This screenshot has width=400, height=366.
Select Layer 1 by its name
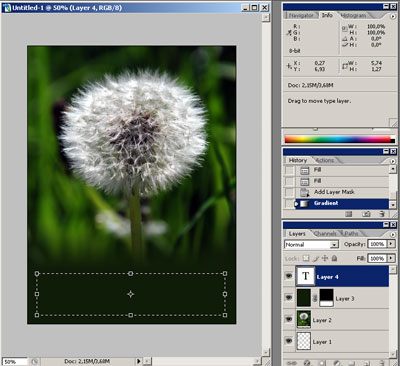(x=322, y=342)
